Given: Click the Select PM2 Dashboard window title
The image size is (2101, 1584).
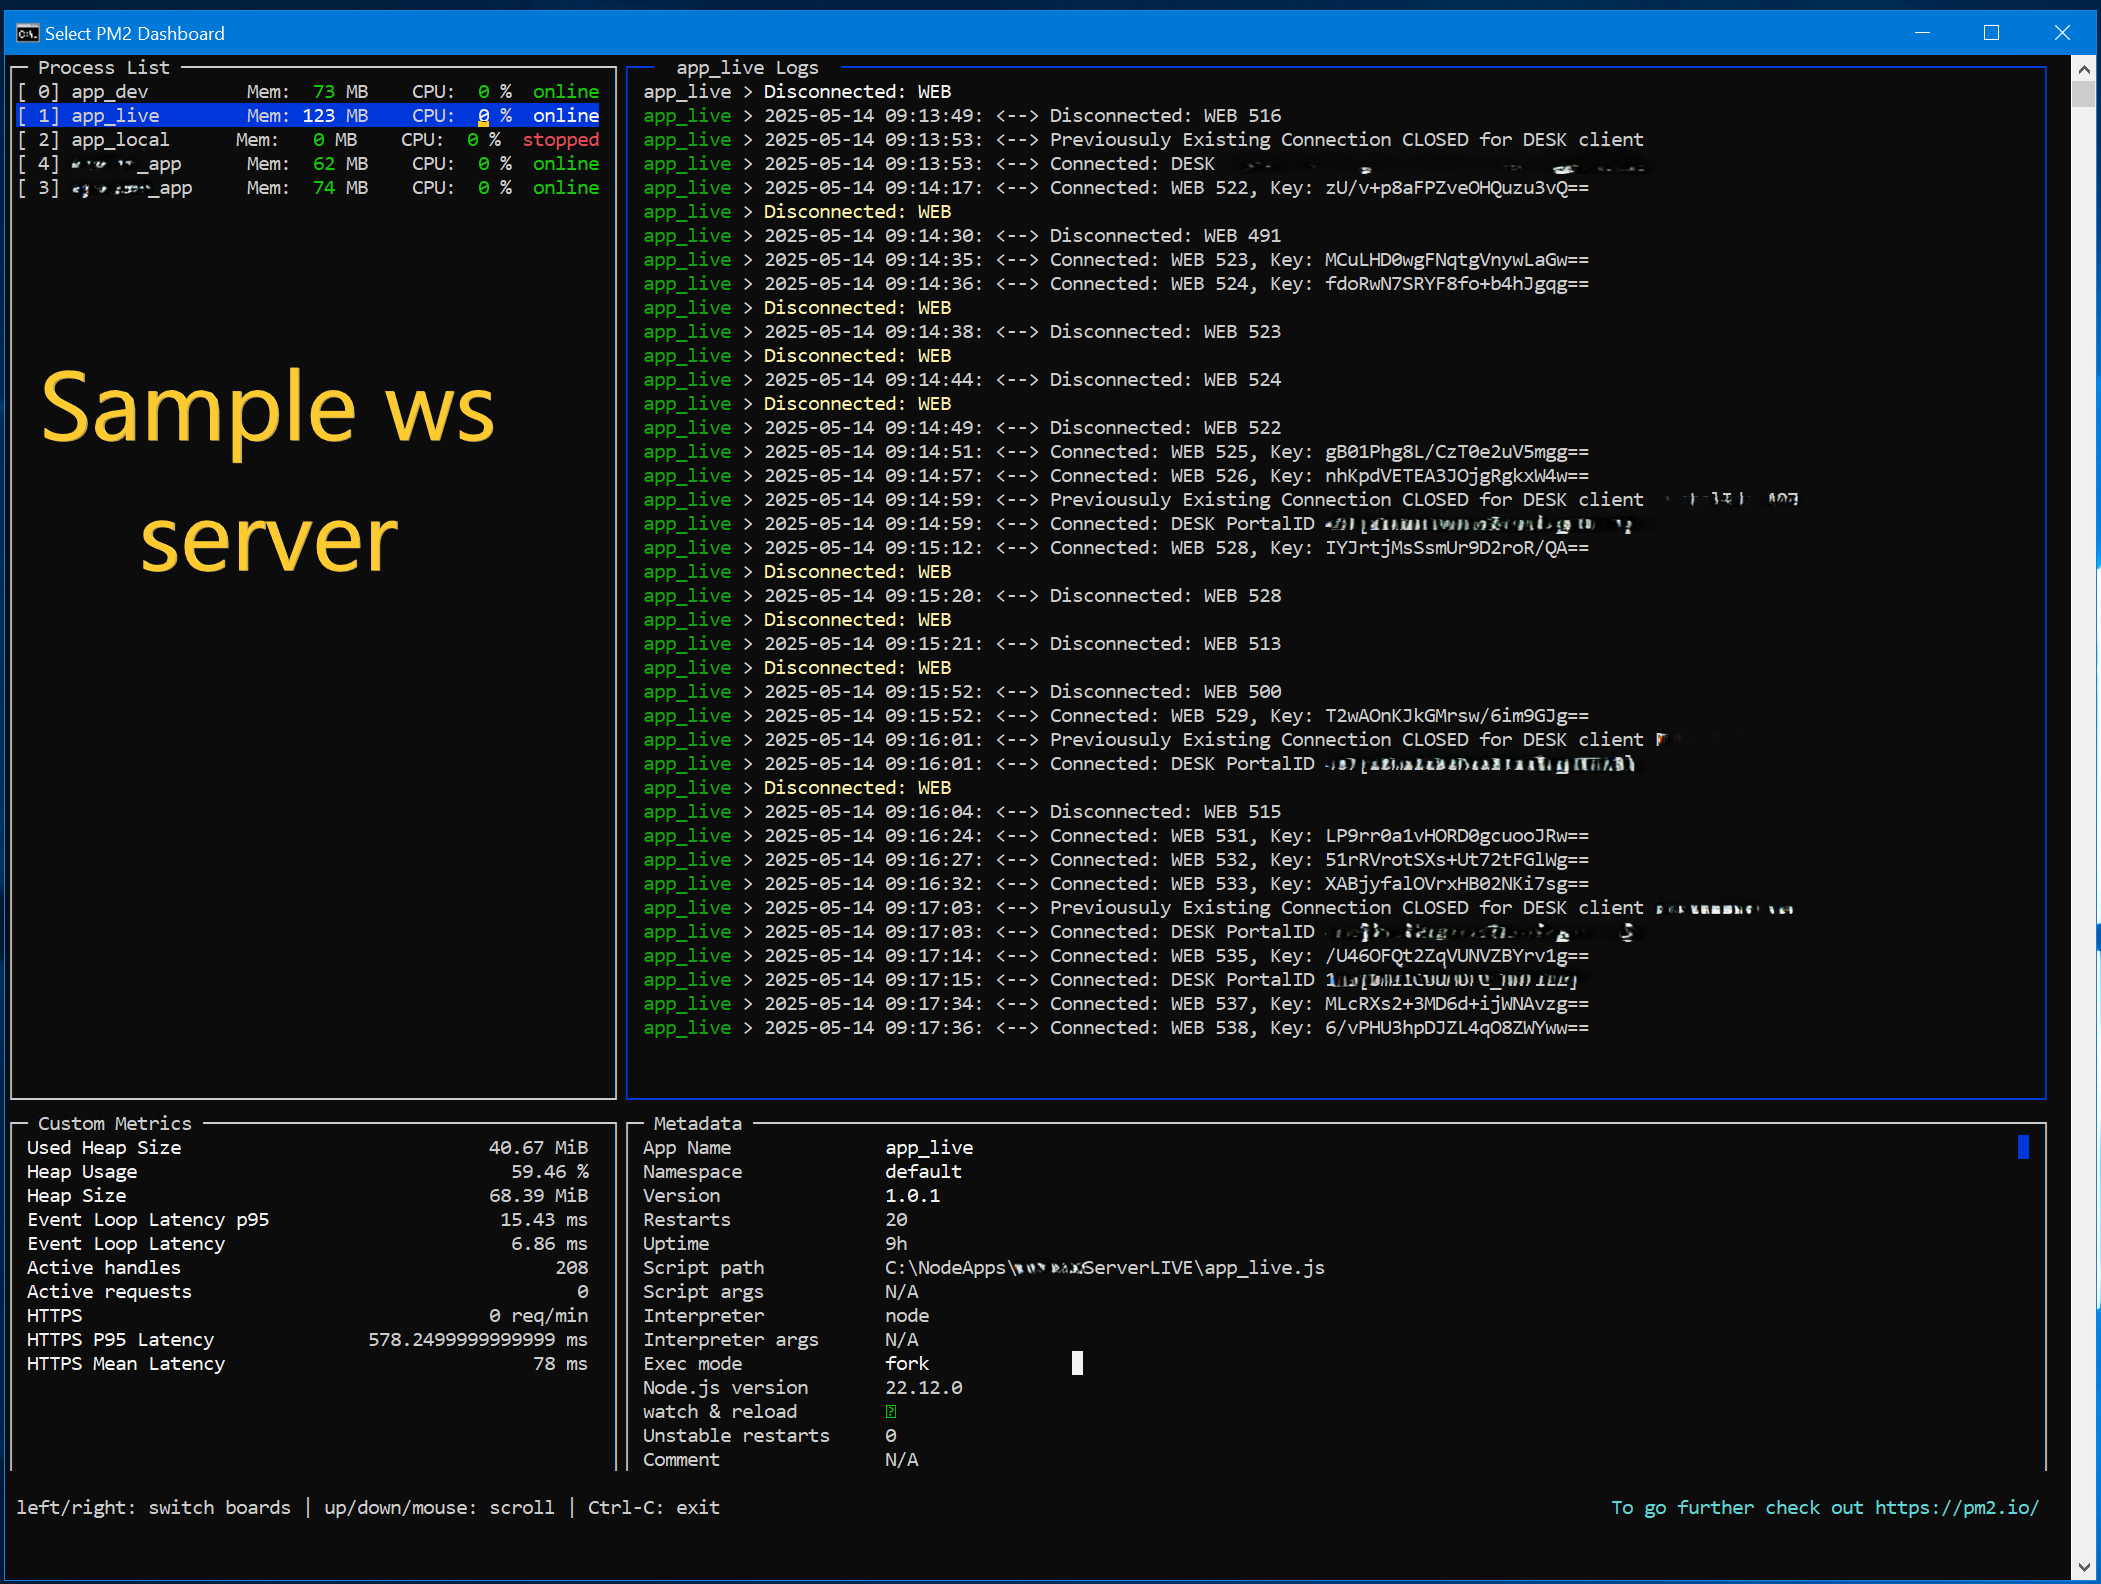Looking at the screenshot, I should [x=134, y=33].
